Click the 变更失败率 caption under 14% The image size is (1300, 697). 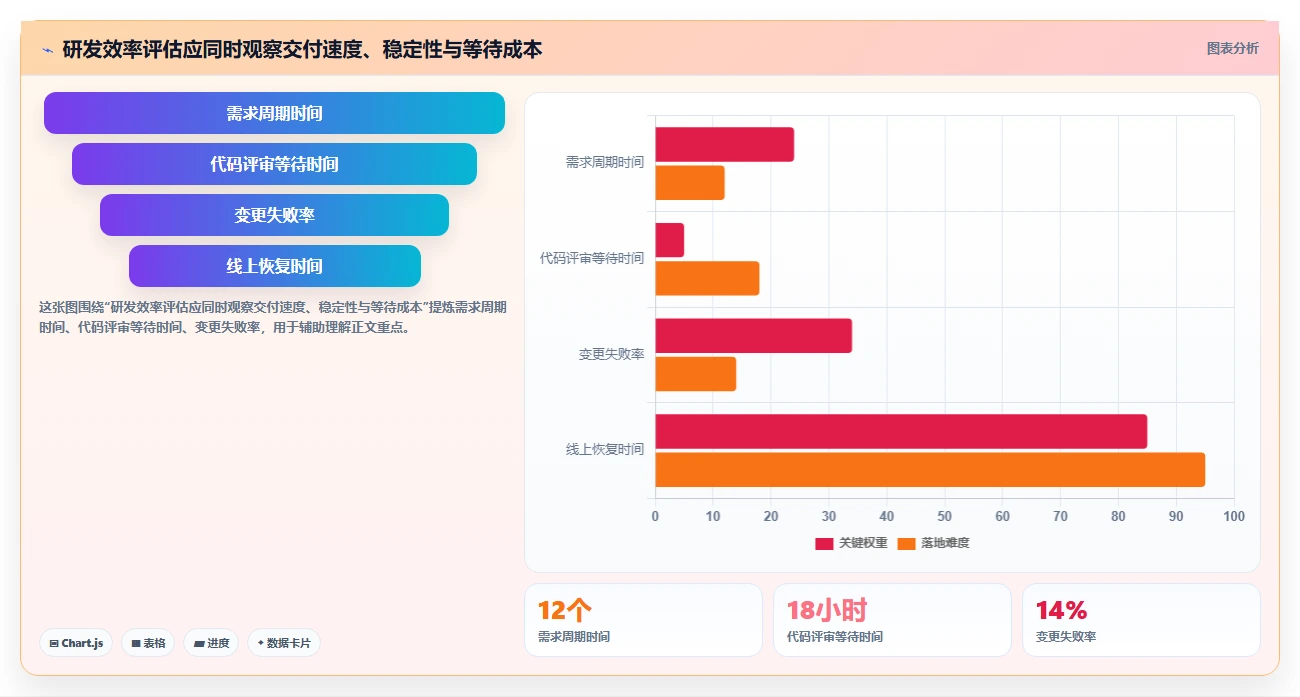pyautogui.click(x=1065, y=637)
